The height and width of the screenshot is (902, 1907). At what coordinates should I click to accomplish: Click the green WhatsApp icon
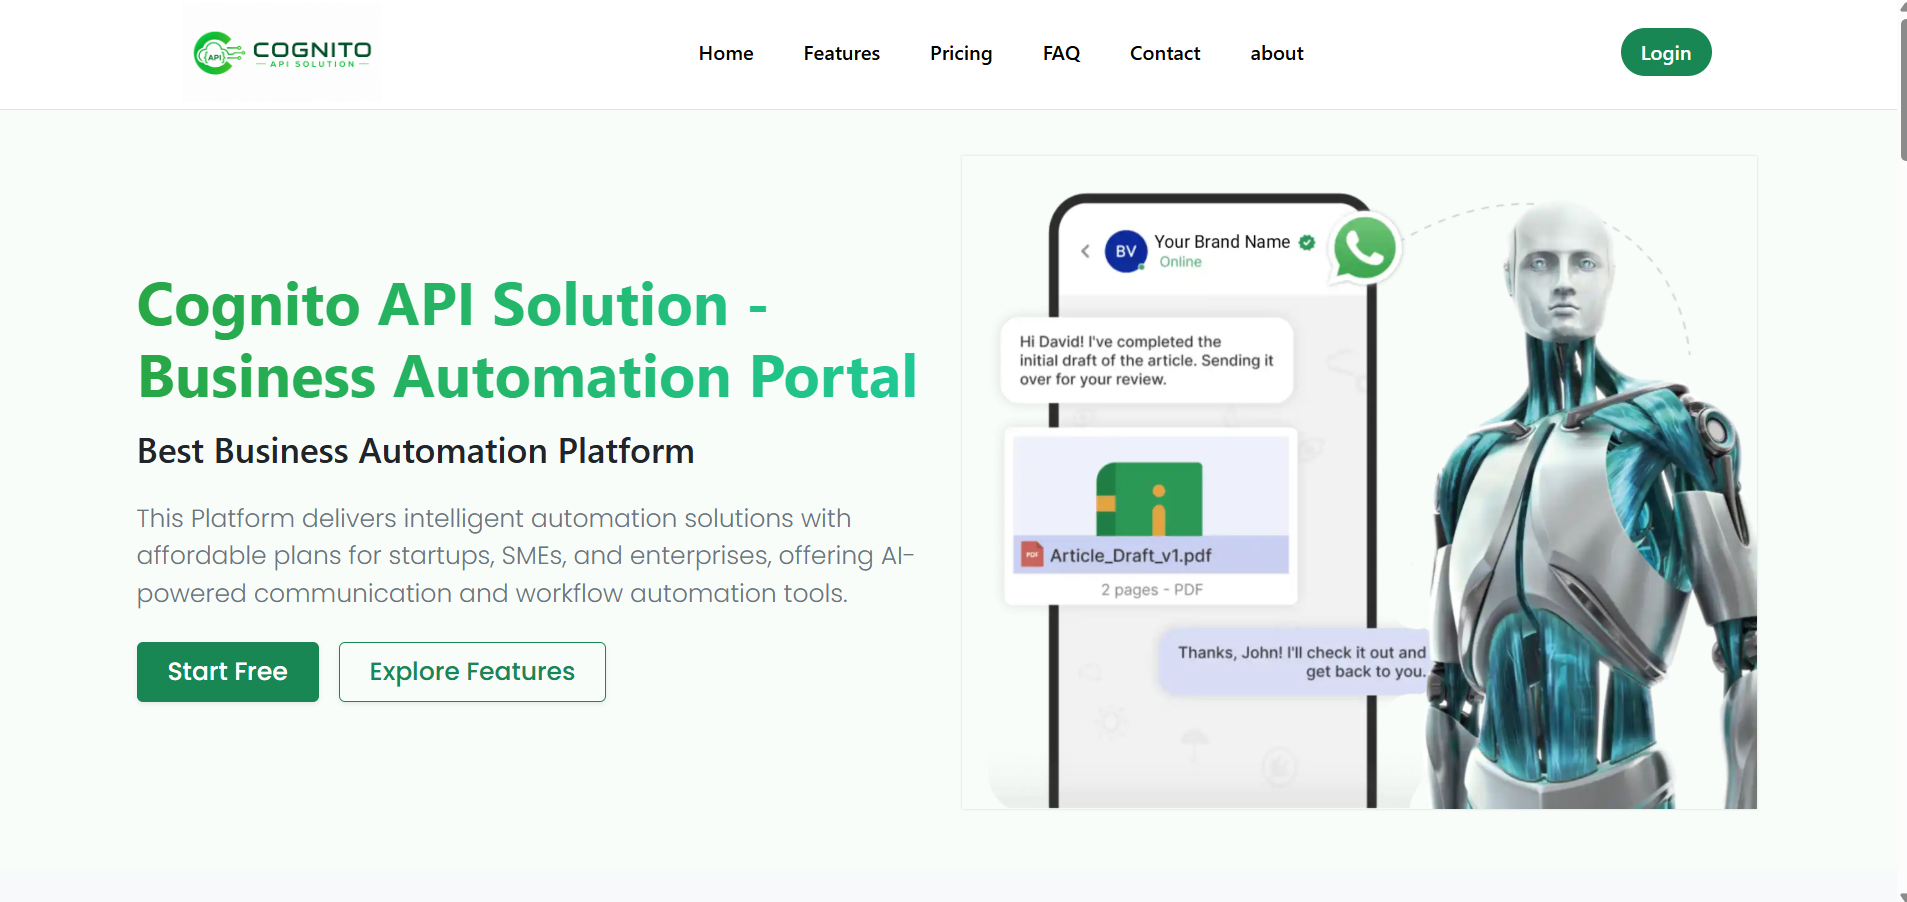click(x=1365, y=248)
